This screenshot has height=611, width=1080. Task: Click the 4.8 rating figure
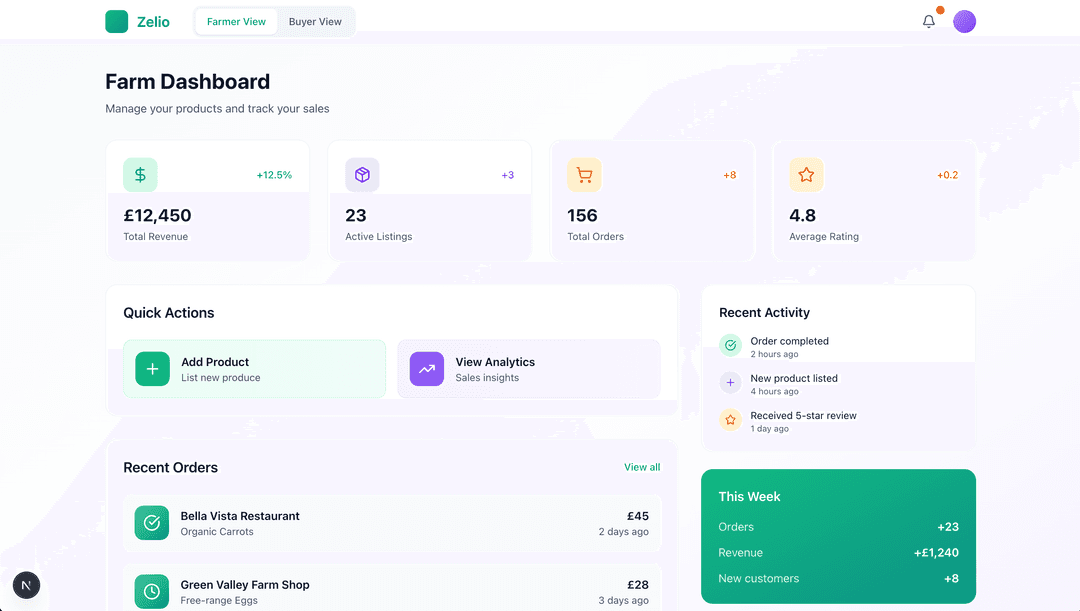pos(802,216)
